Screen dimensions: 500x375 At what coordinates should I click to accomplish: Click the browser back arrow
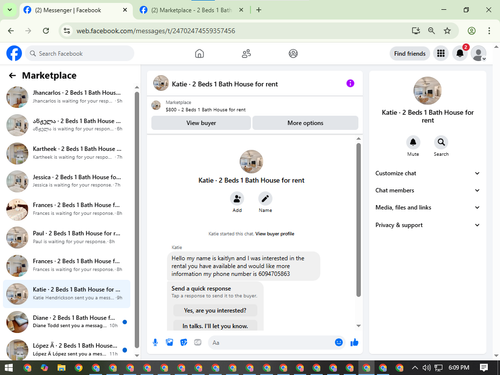pyautogui.click(x=11, y=31)
